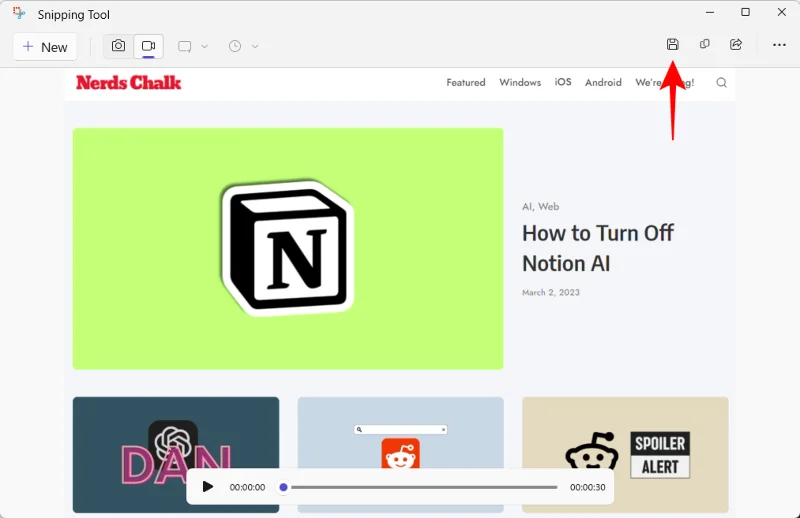Open the Reddit search article thumbnail
Viewport: 800px width, 518px height.
401,455
